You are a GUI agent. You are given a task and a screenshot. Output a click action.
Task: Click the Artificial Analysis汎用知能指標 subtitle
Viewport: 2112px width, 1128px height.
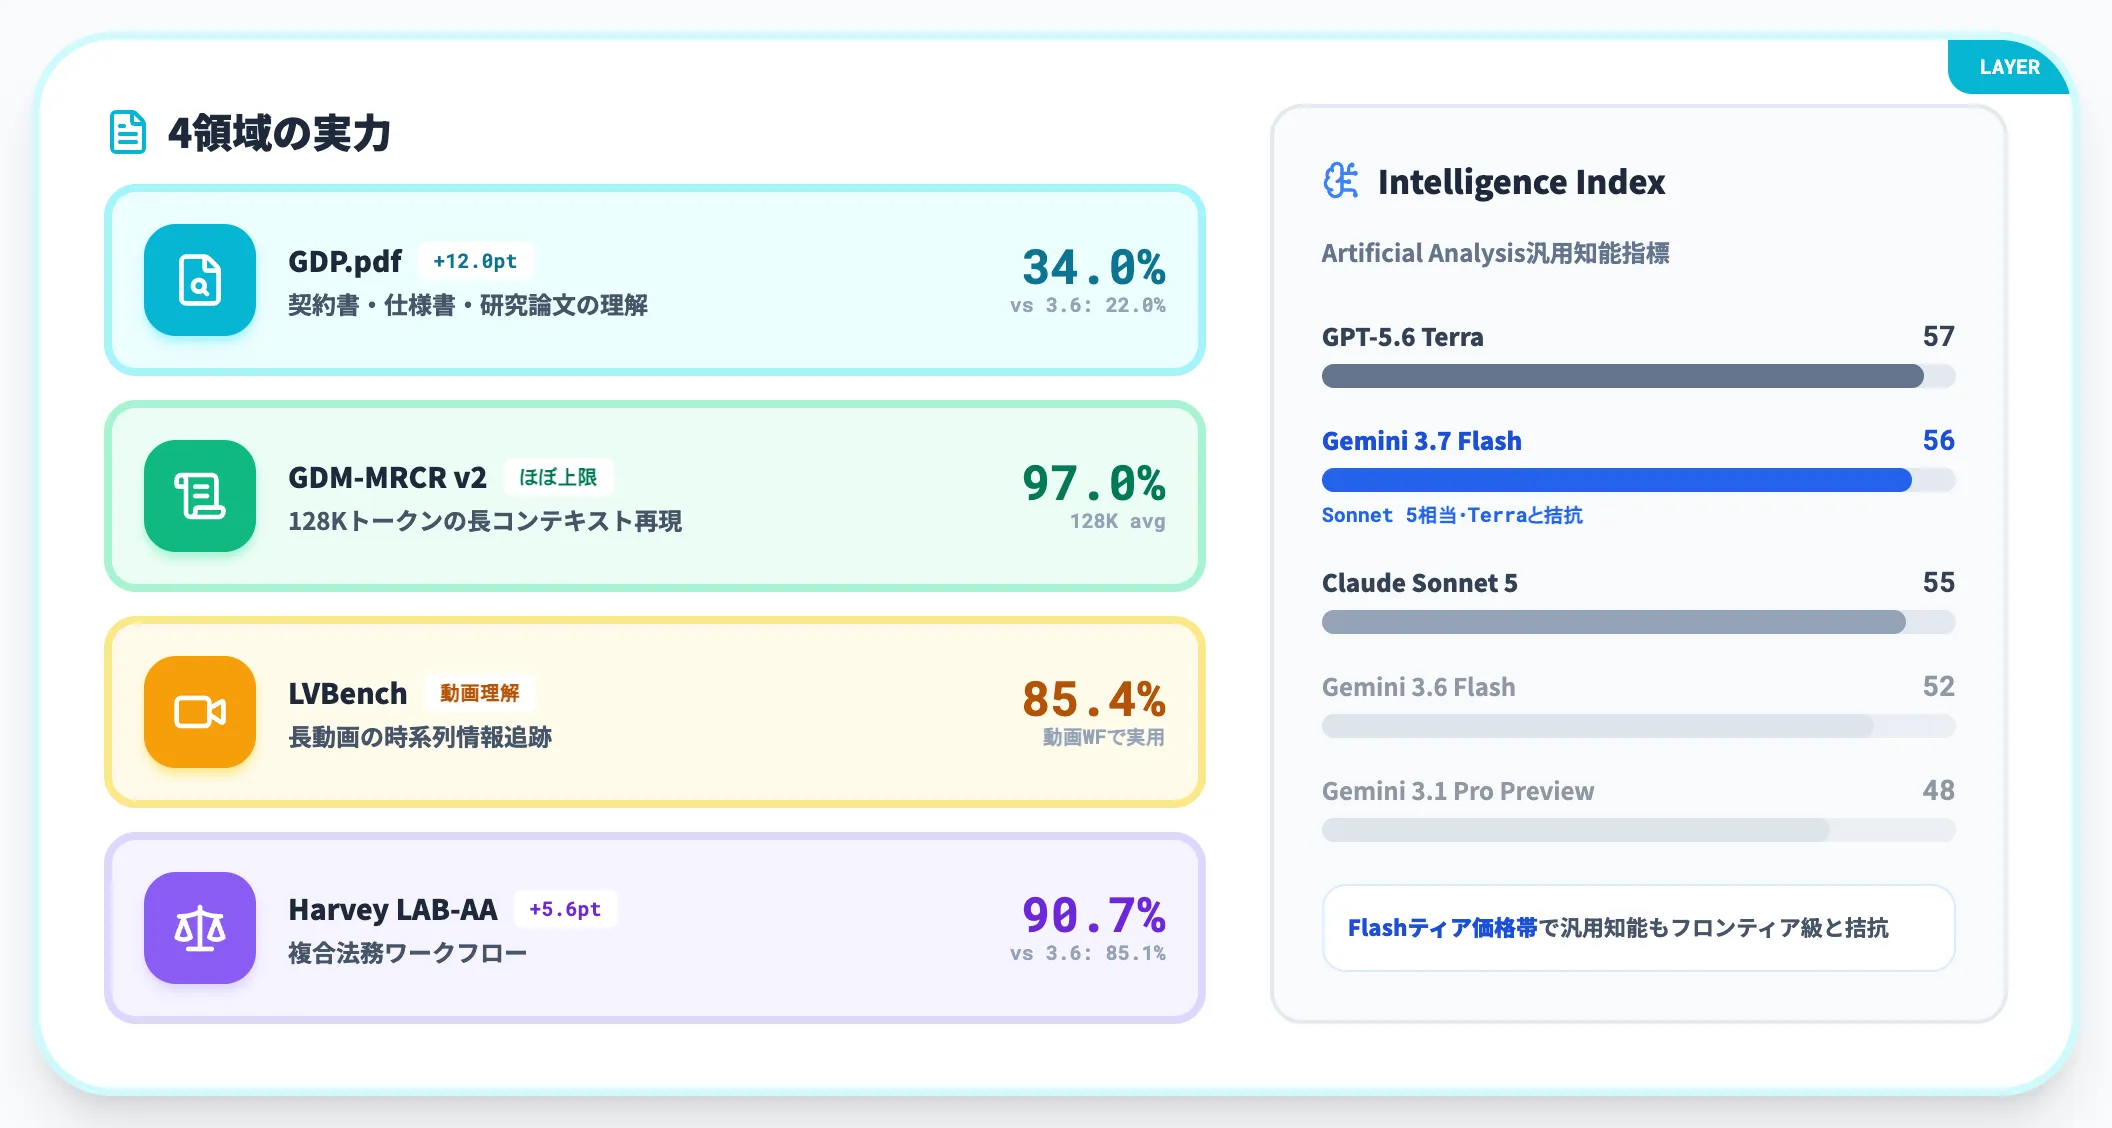[1496, 253]
